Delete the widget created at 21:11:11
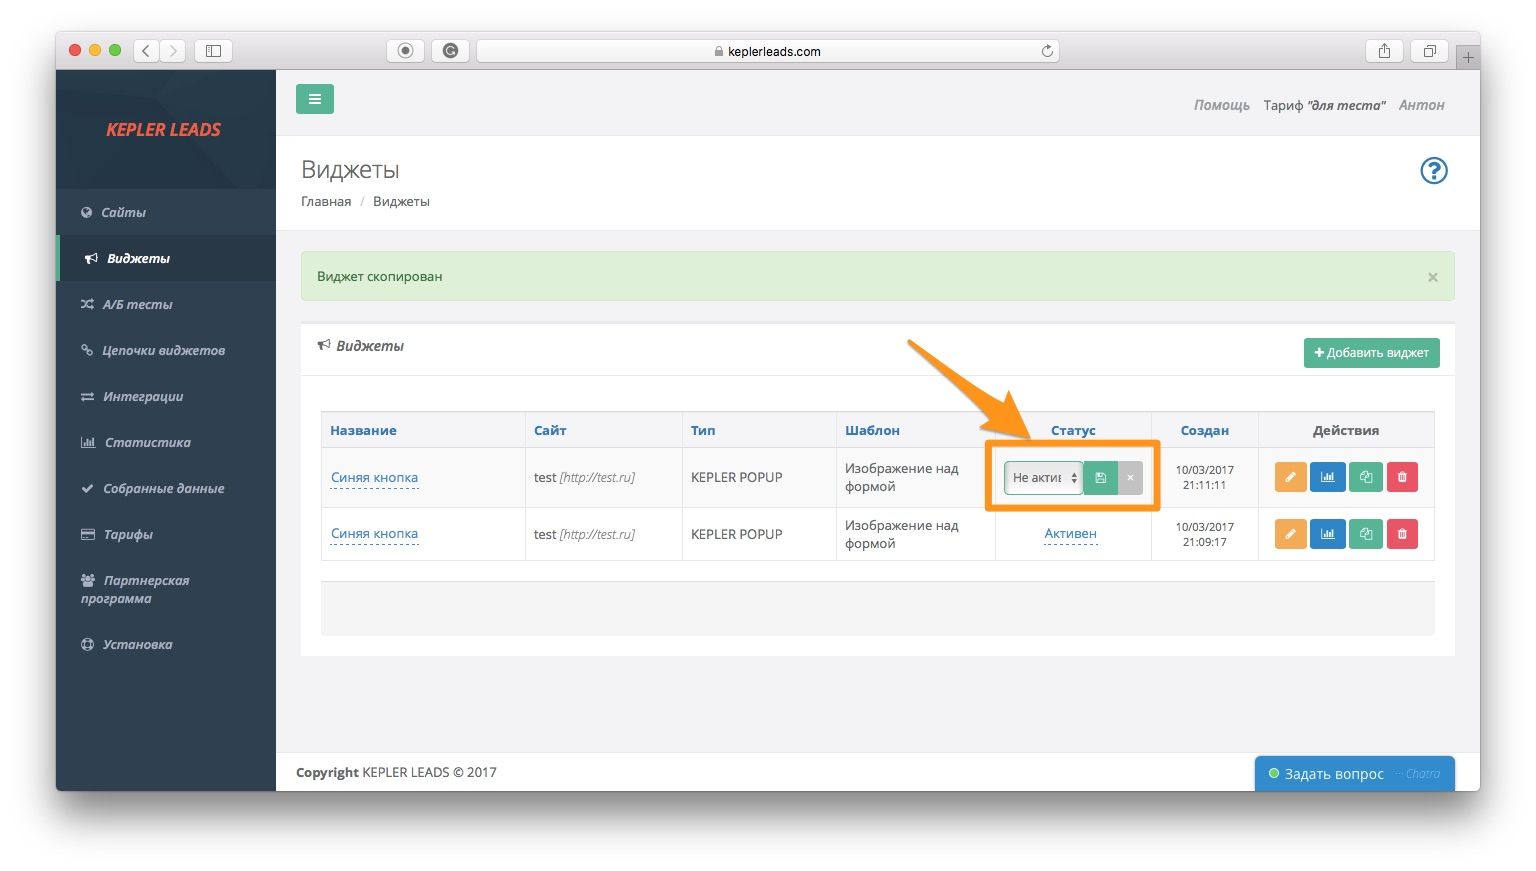 pos(1402,477)
